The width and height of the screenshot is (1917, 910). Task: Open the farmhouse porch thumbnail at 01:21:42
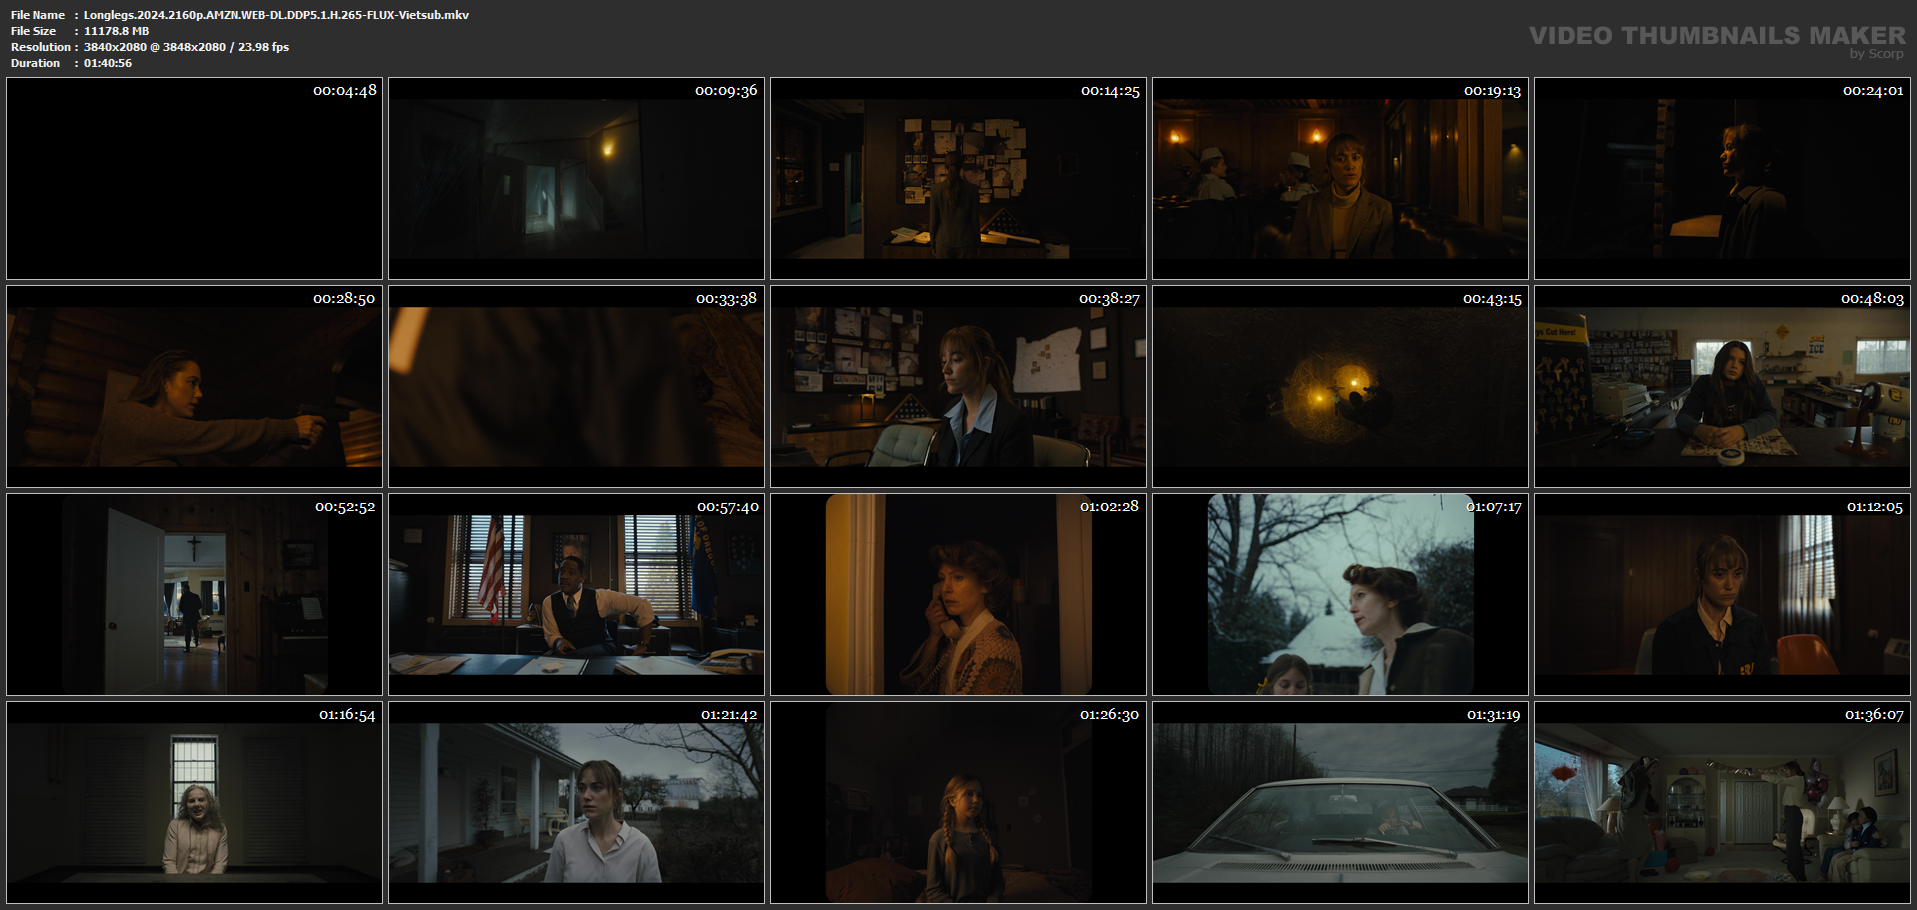click(576, 802)
